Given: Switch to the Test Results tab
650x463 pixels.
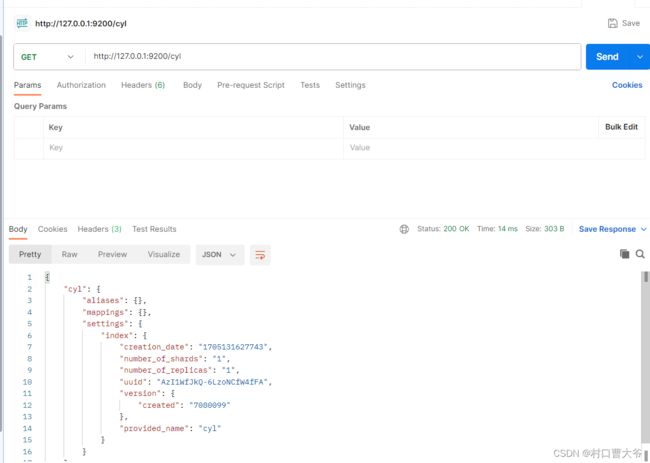Looking at the screenshot, I should tap(154, 229).
